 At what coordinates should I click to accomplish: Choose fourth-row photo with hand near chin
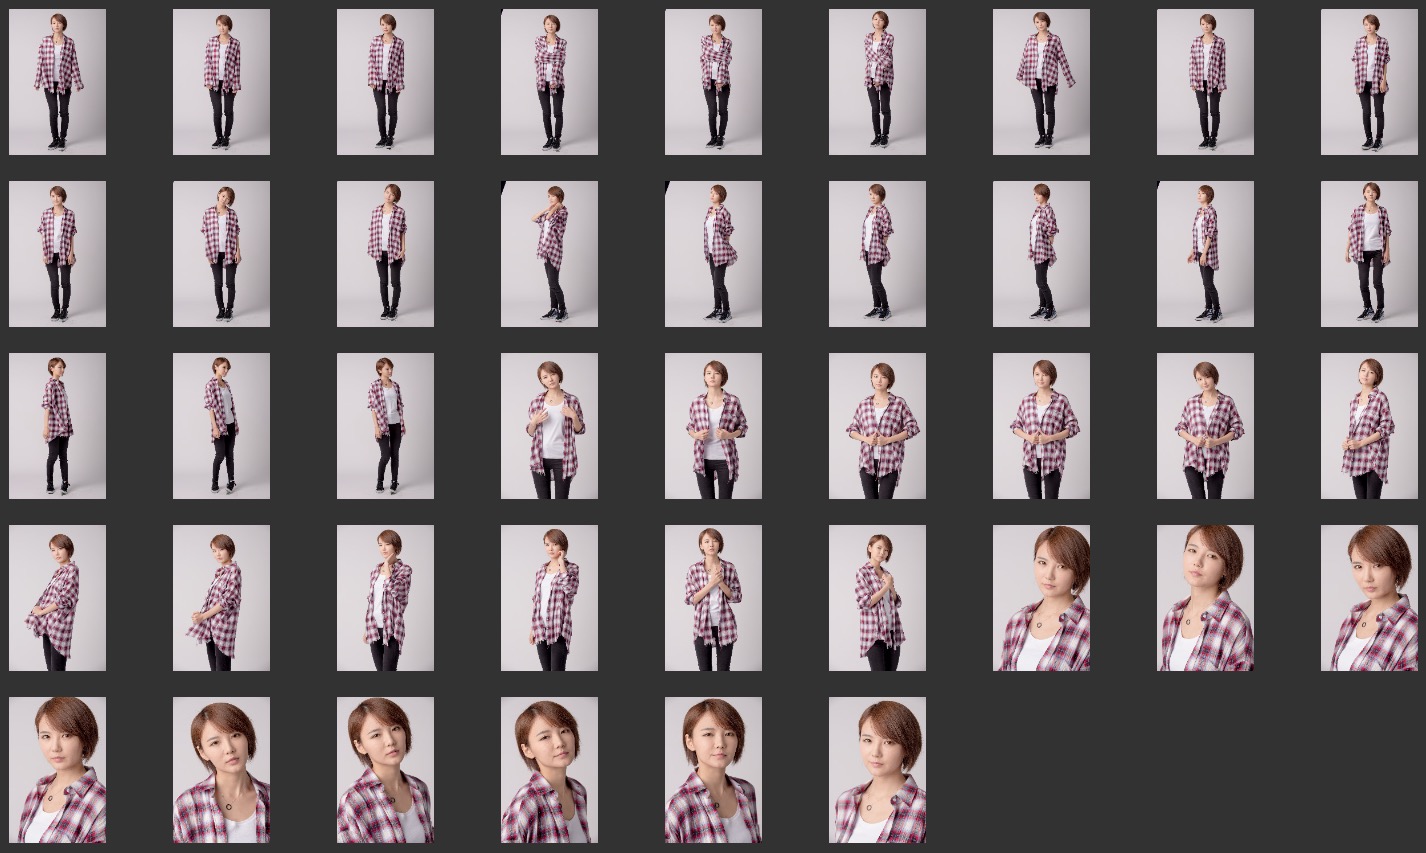[x=549, y=598]
